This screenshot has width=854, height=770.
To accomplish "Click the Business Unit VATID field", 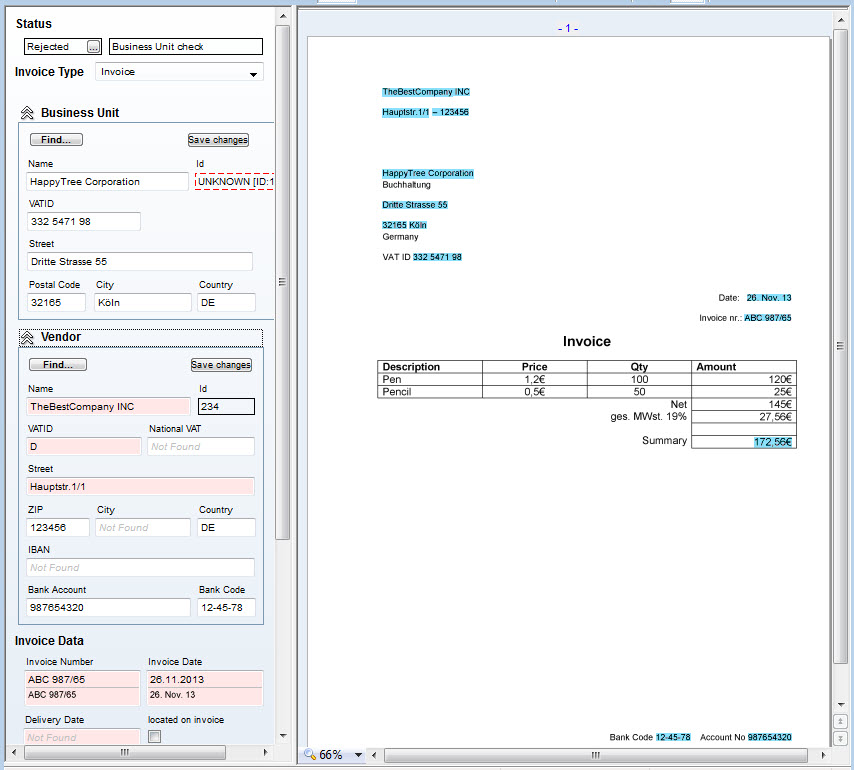I will tap(83, 221).
